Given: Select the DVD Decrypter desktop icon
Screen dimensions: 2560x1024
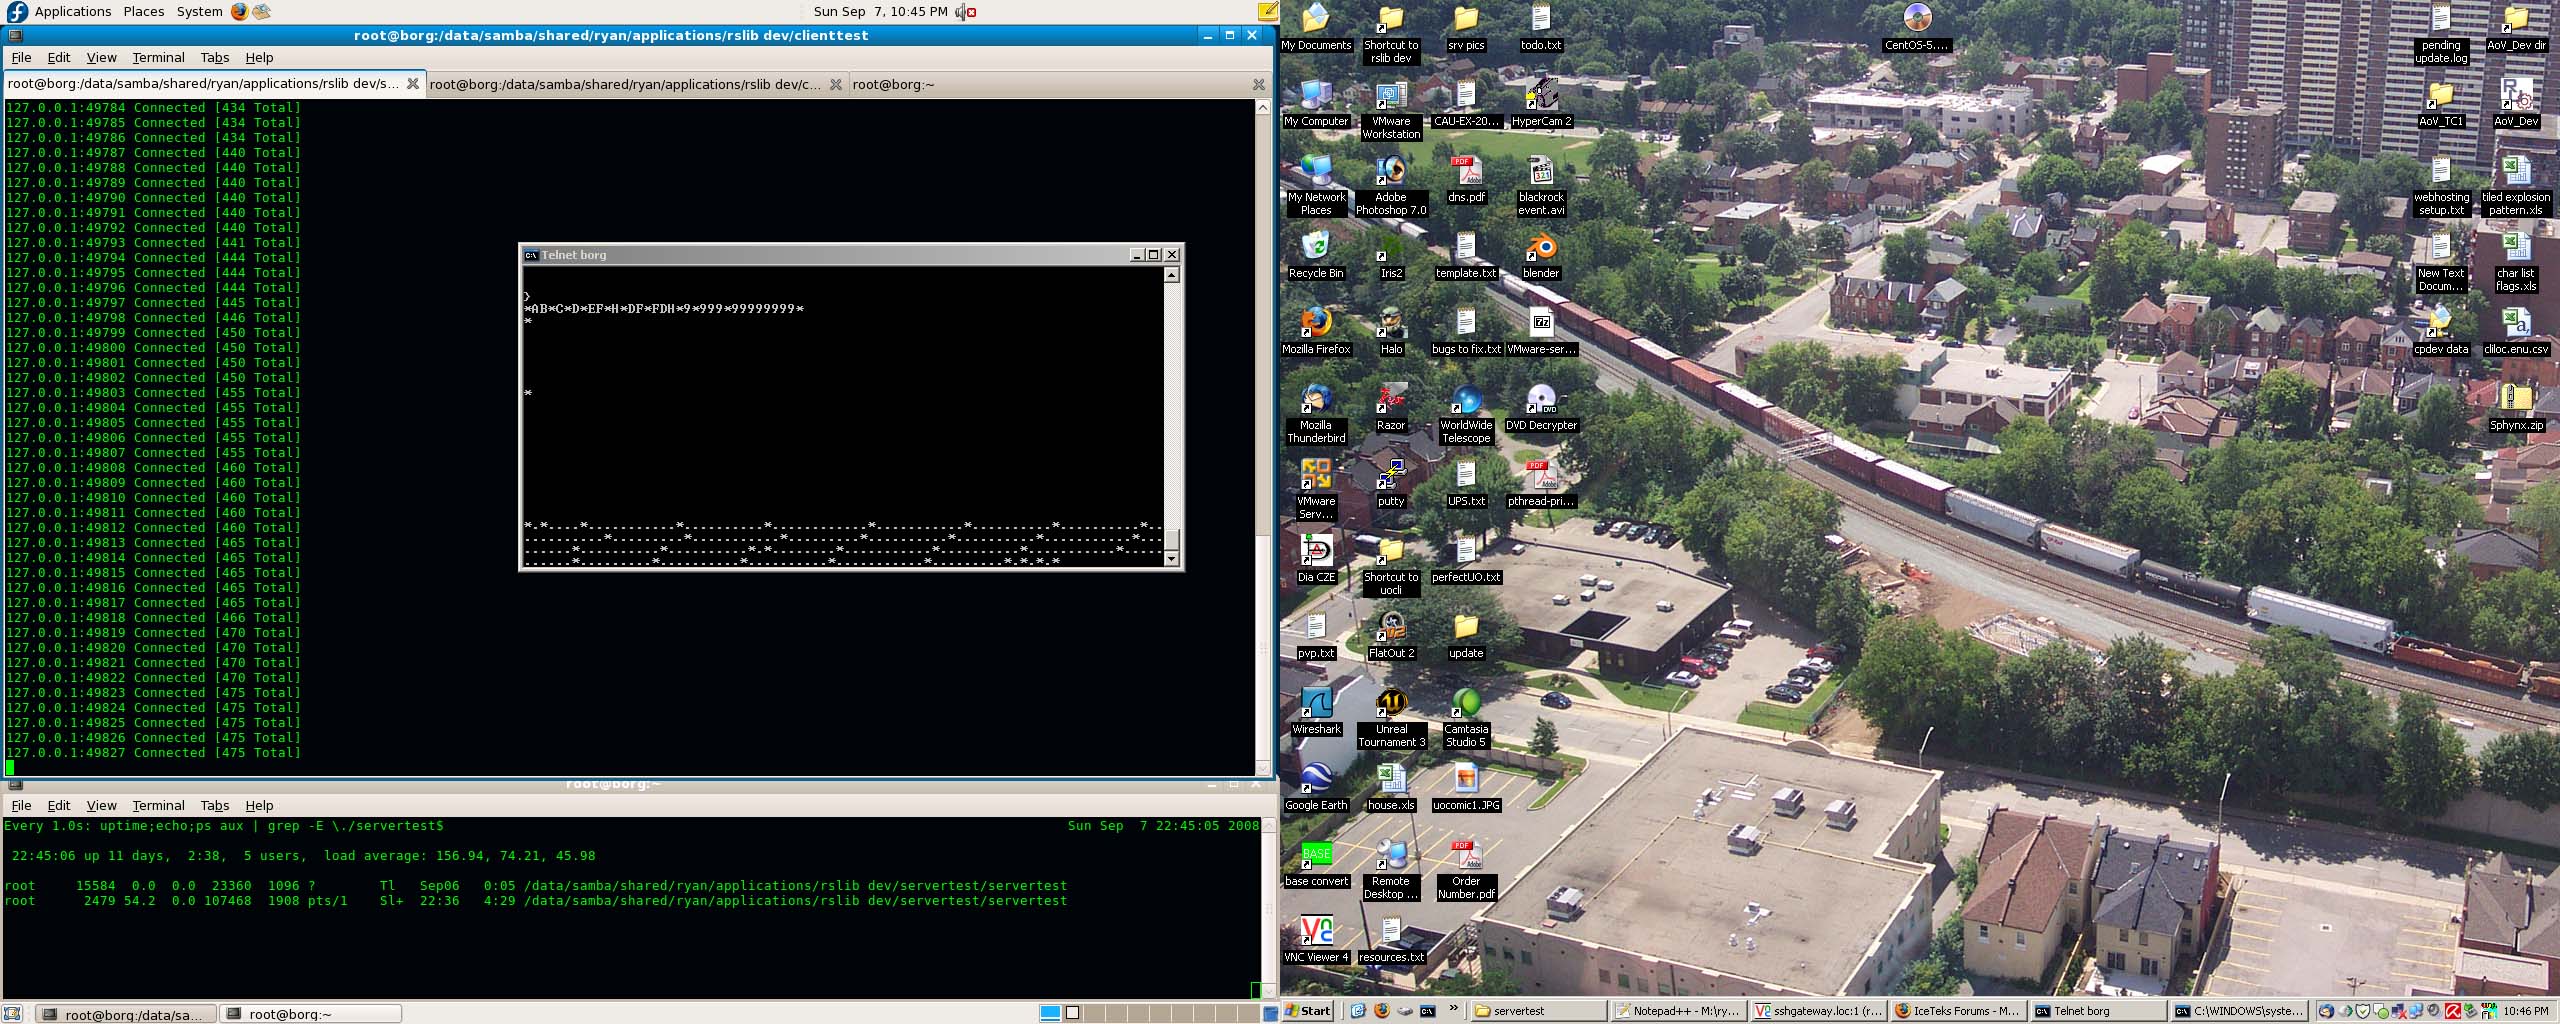Looking at the screenshot, I should pyautogui.click(x=1541, y=407).
